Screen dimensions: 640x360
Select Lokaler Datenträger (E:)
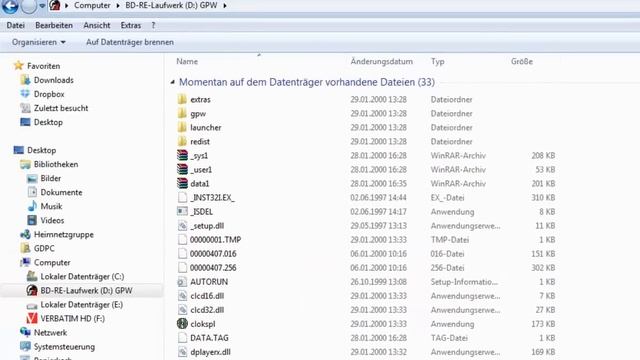click(82, 304)
